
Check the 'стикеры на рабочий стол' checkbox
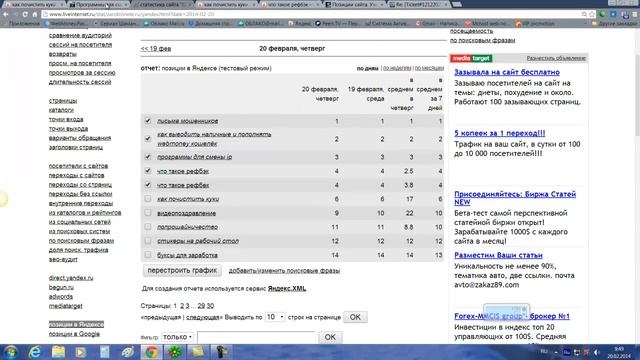[148, 240]
